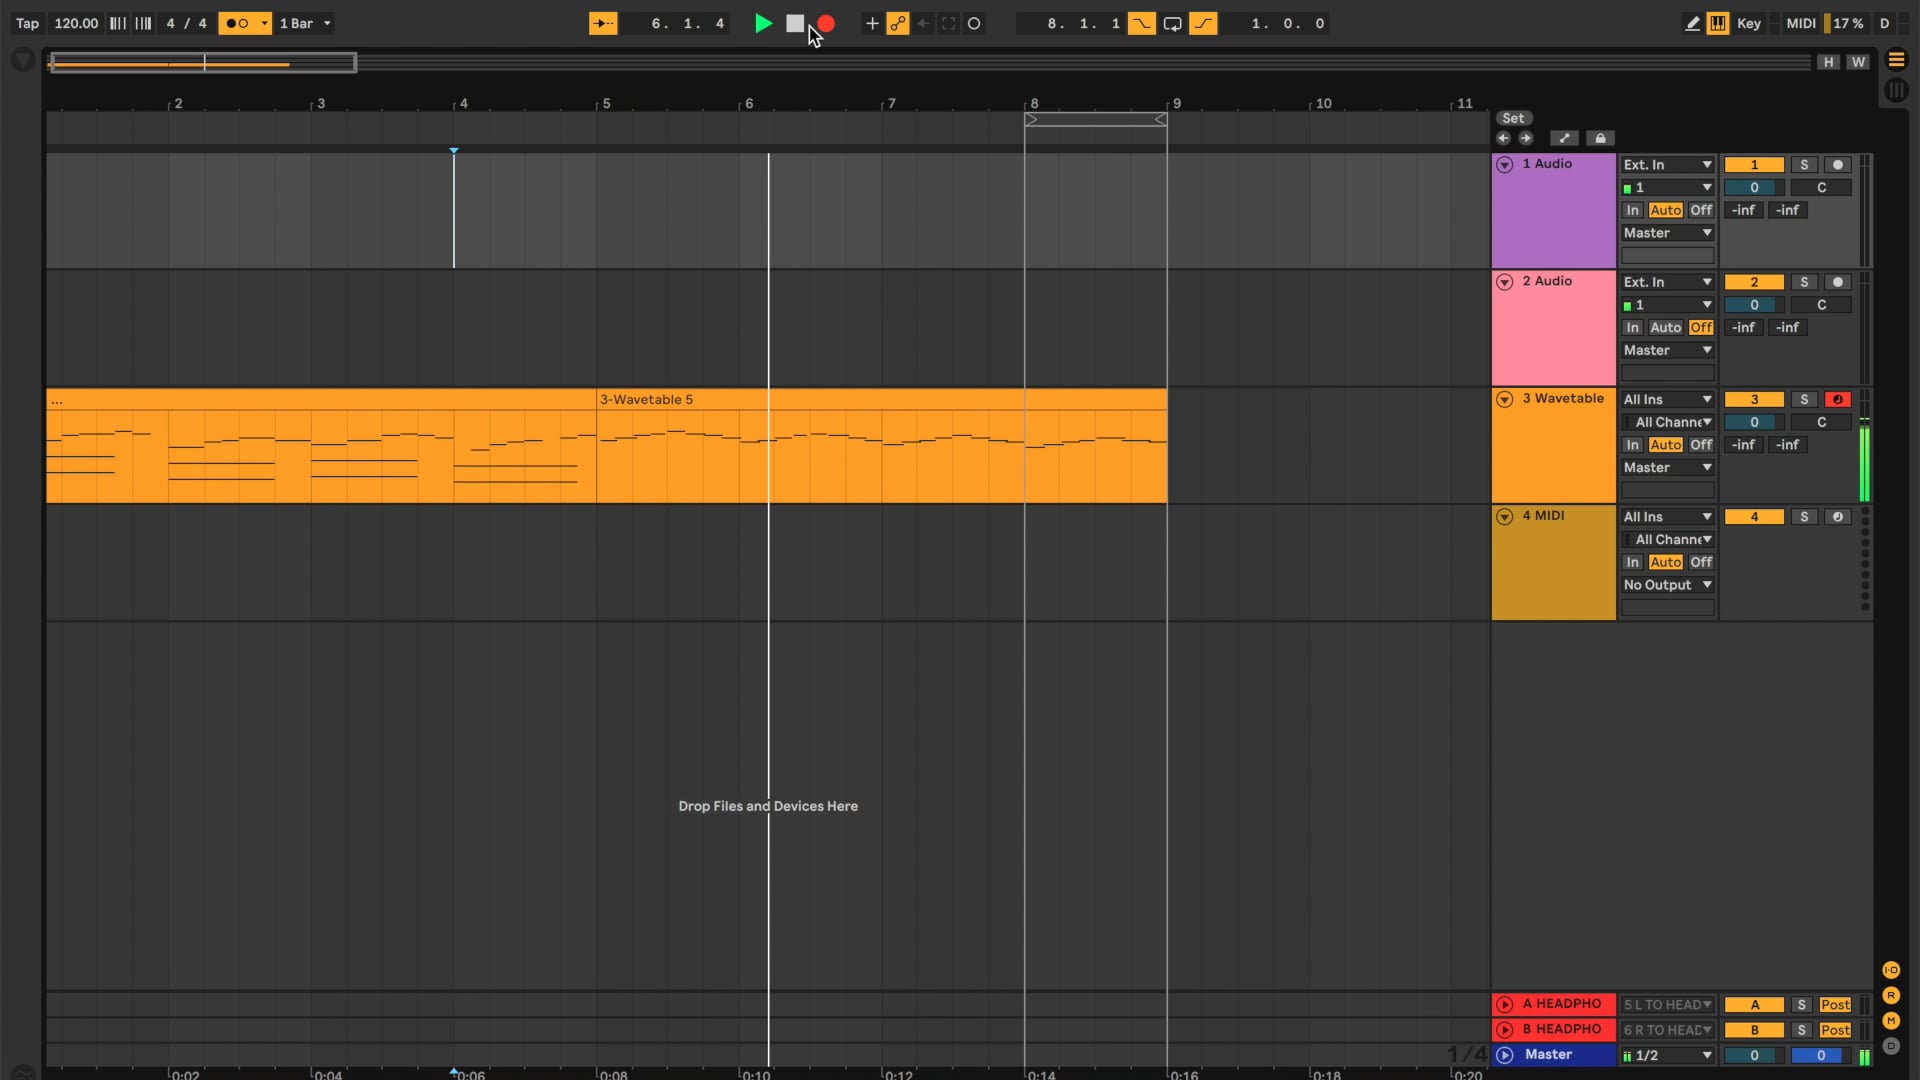
Task: Click the Tap tempo button
Action: pos(28,23)
